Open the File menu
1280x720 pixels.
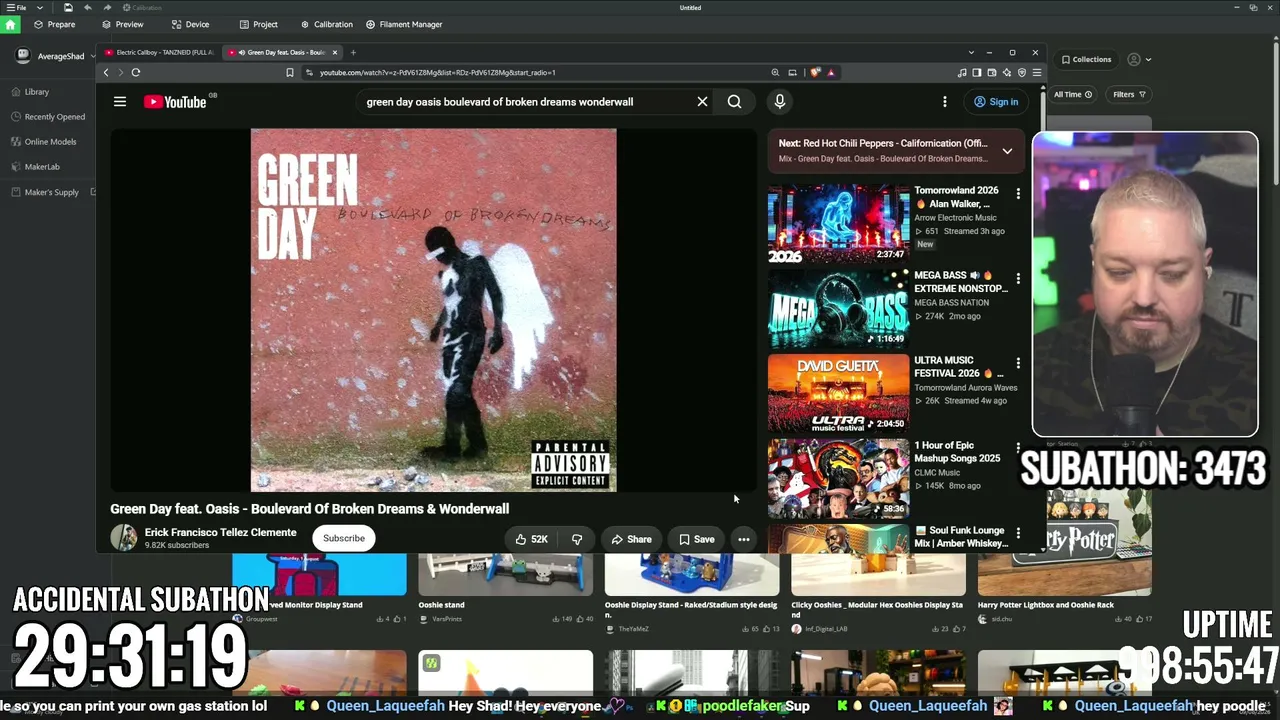tap(17, 8)
